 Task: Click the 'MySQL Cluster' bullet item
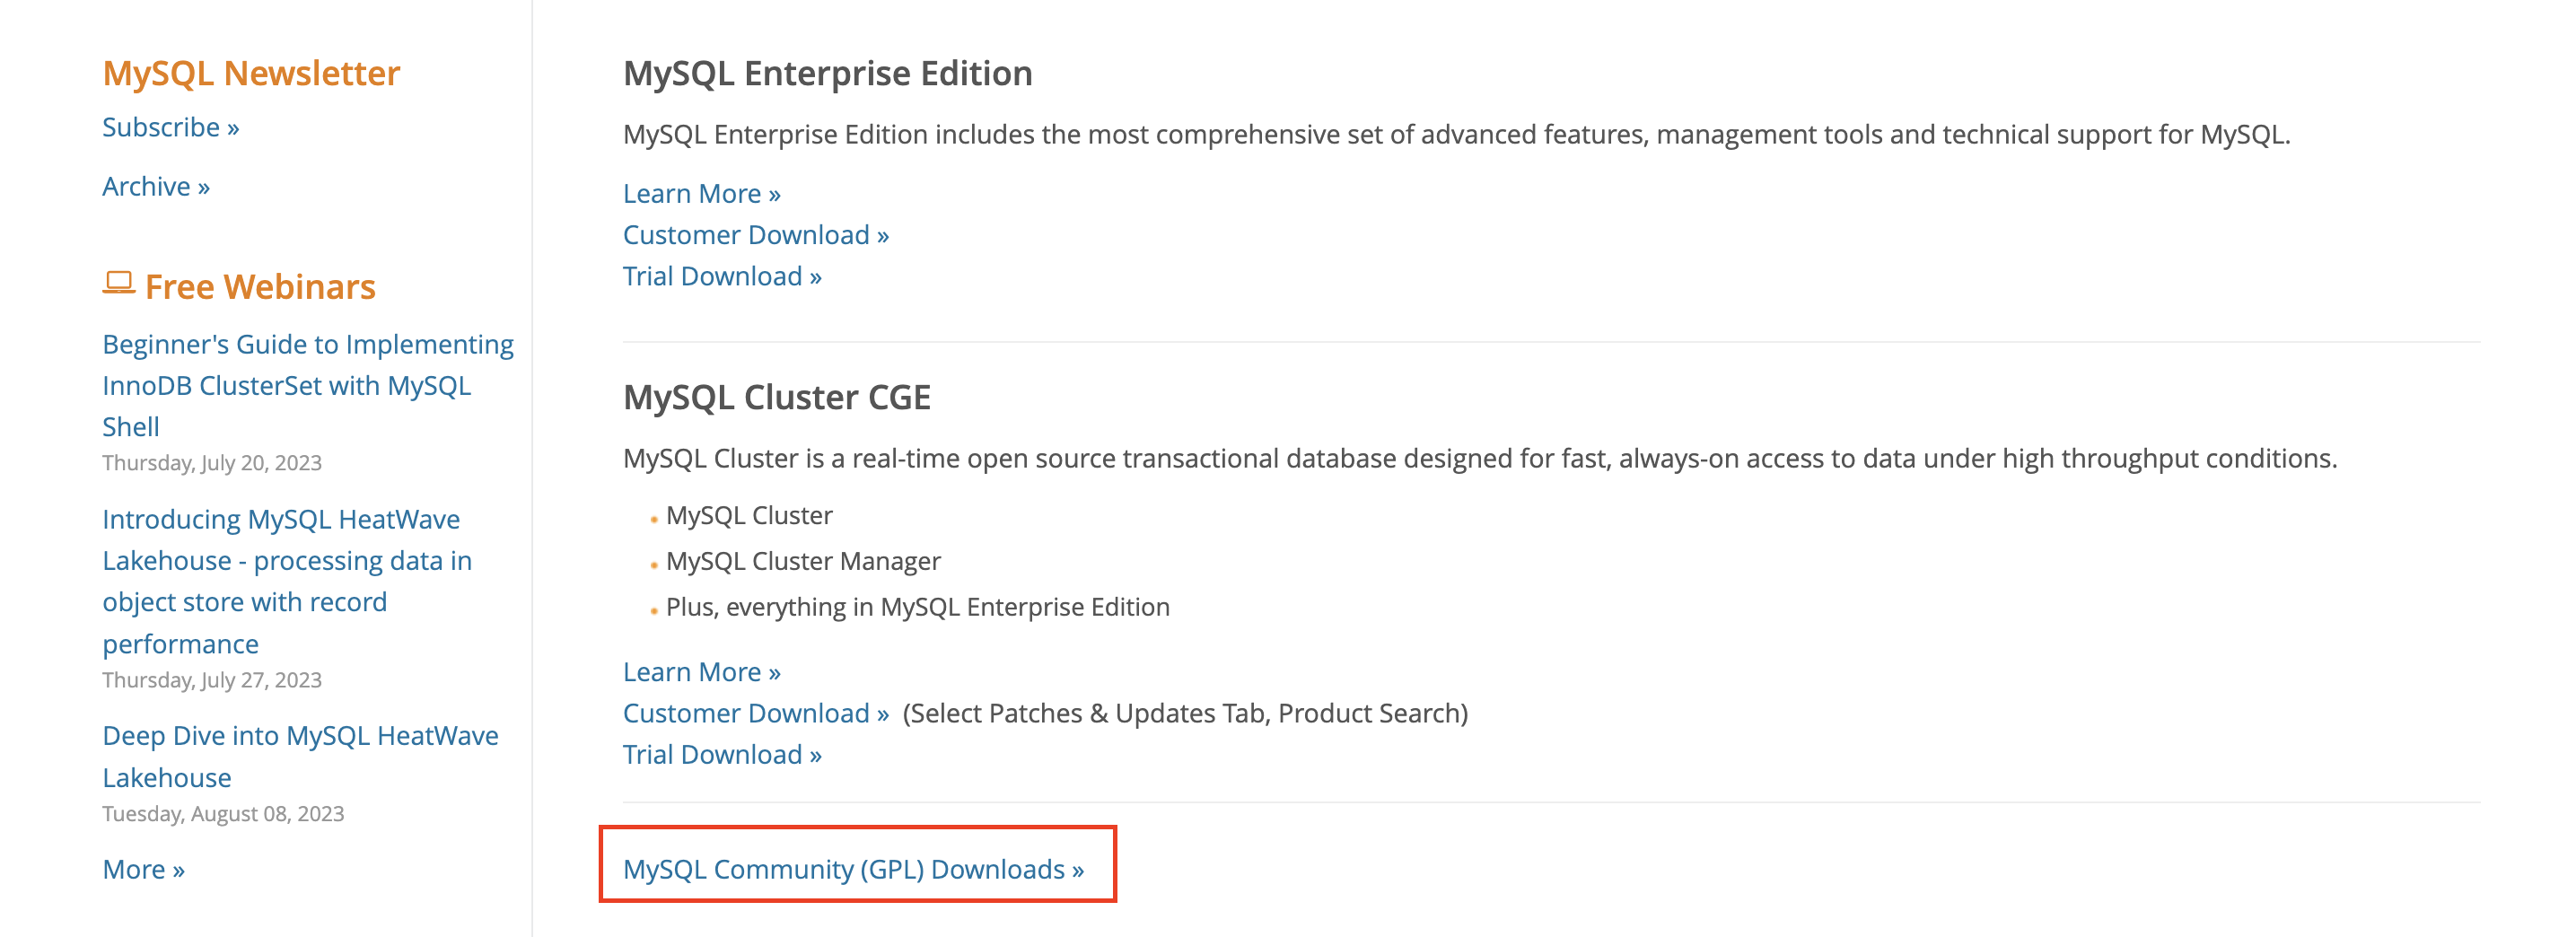(749, 515)
